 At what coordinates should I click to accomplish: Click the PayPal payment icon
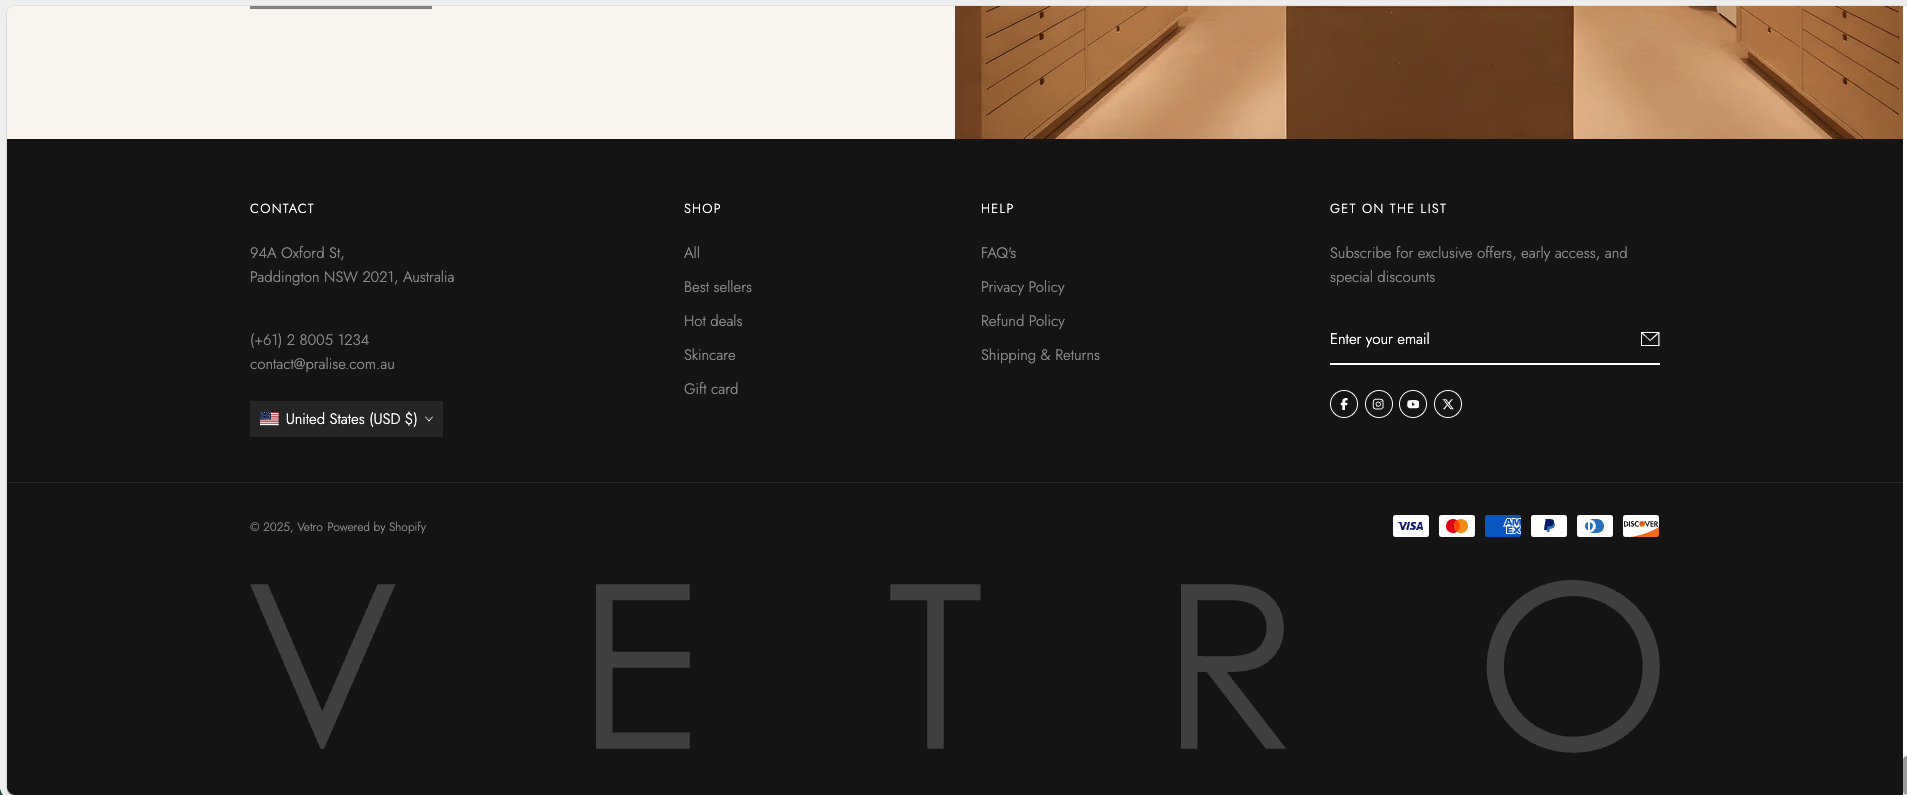point(1548,526)
